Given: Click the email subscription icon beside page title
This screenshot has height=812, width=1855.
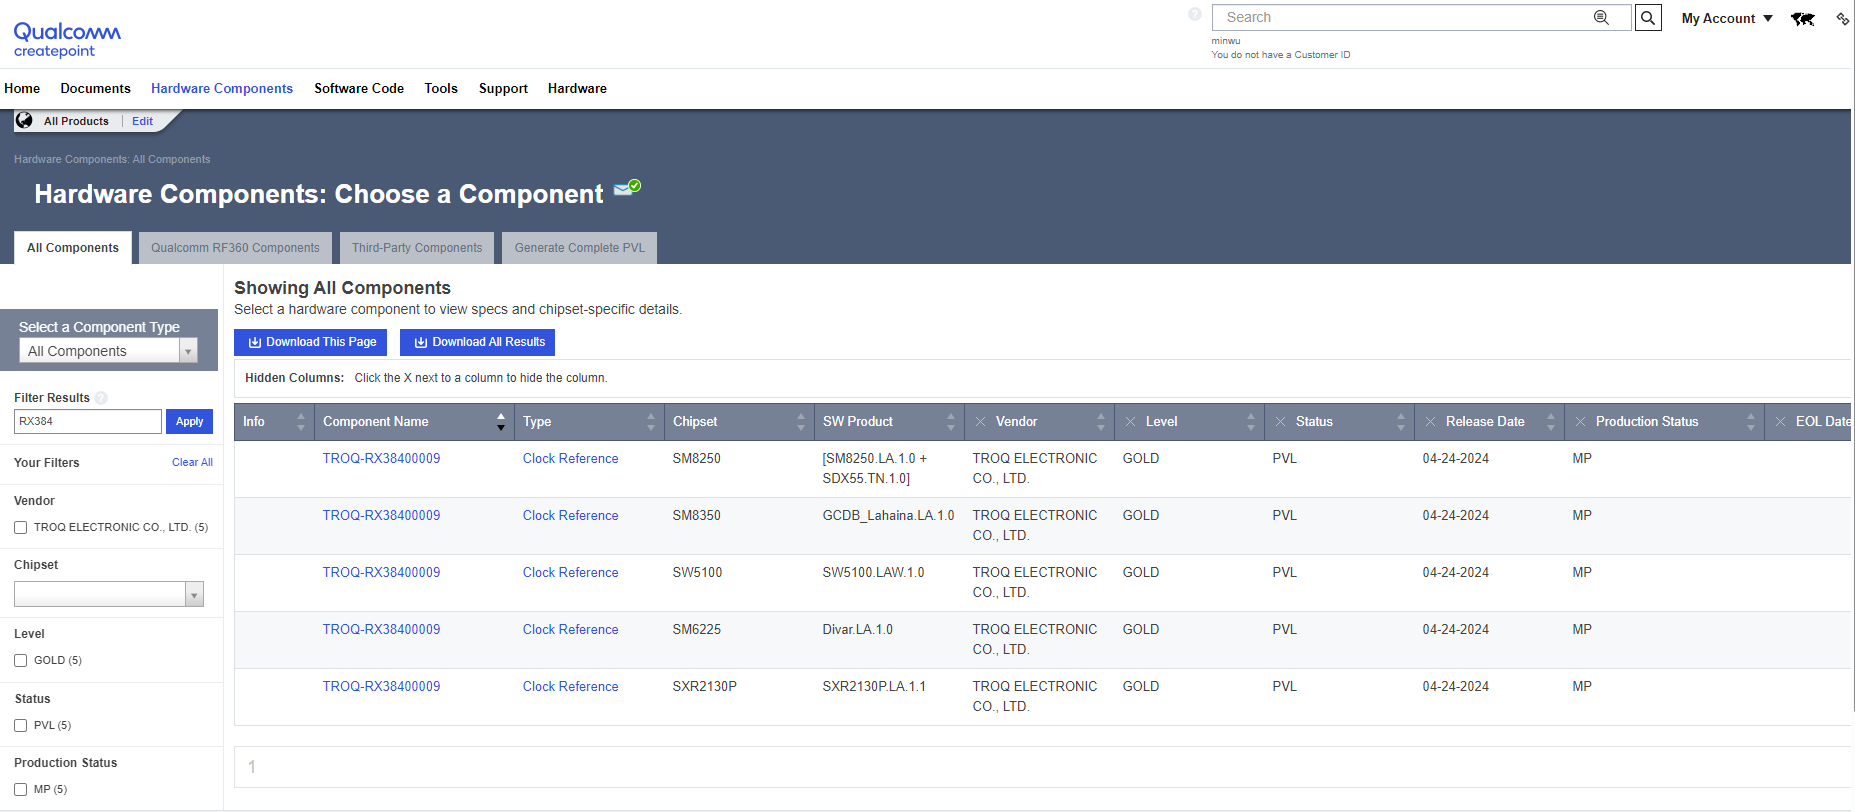Looking at the screenshot, I should click(x=627, y=188).
